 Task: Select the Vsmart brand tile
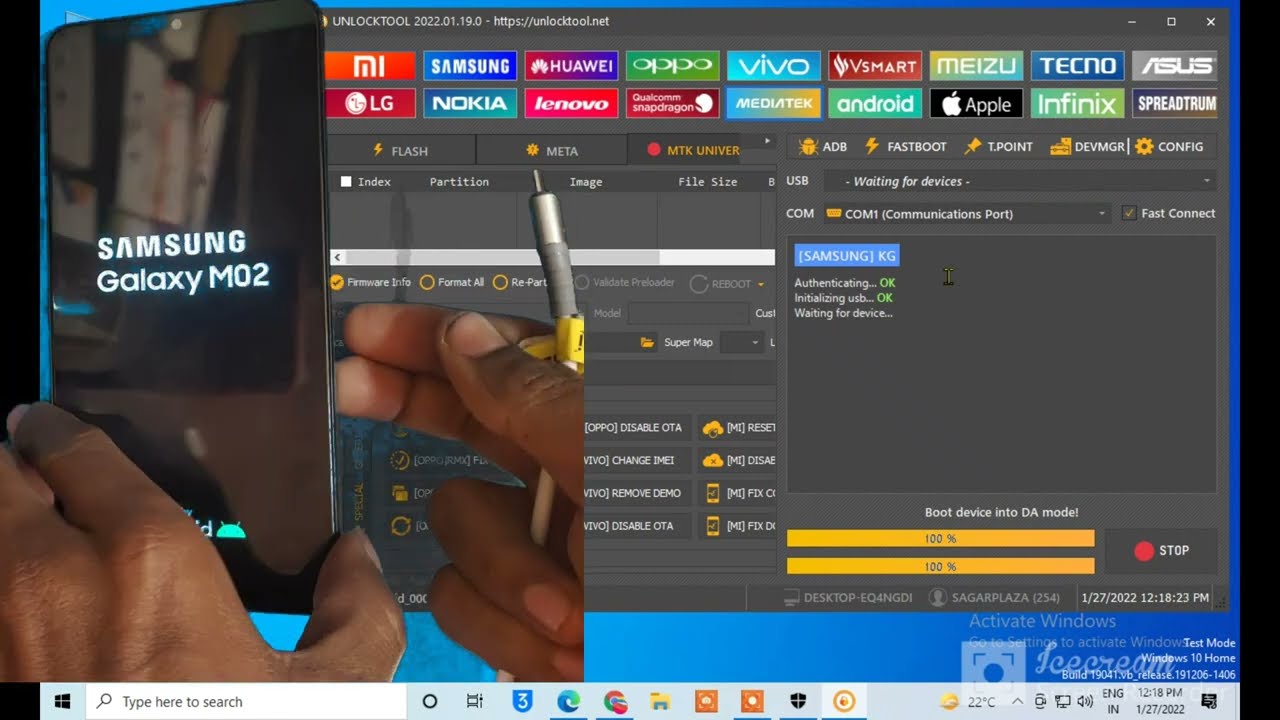(875, 66)
